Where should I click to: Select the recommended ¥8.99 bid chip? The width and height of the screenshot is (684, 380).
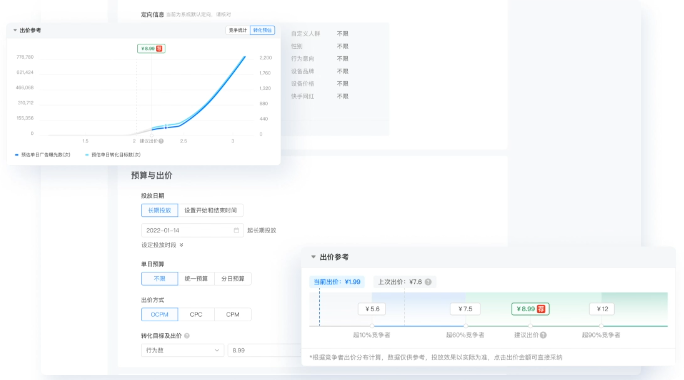pyautogui.click(x=530, y=309)
